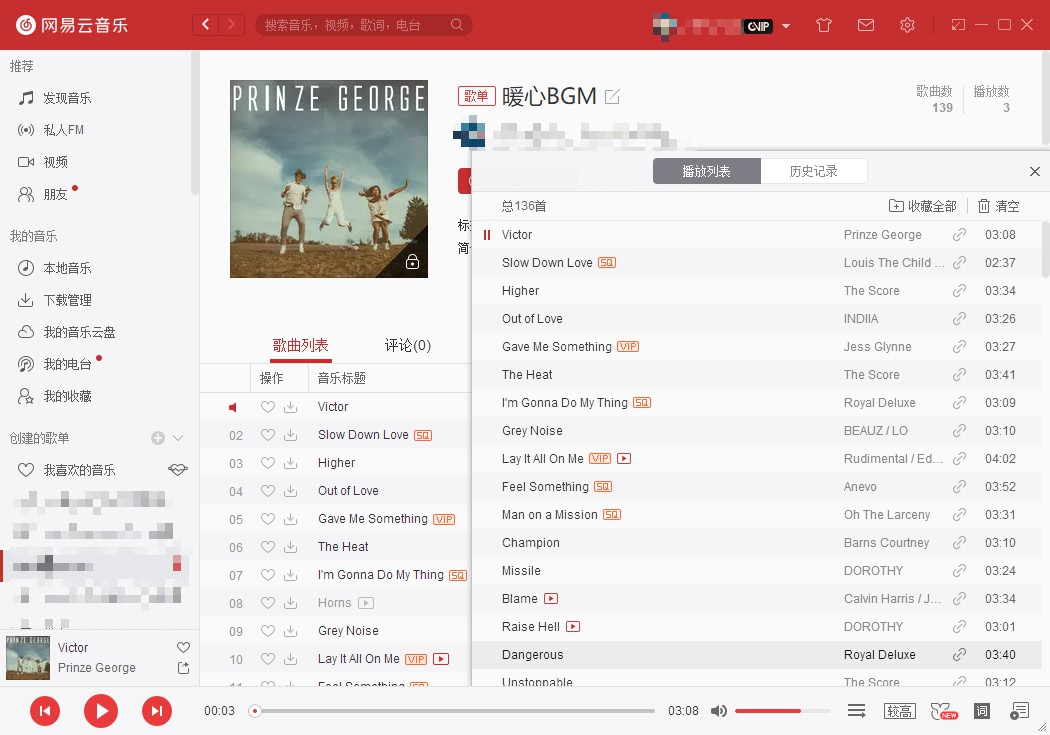
Task: Open source link for Slow Down Love in queue
Action: (x=959, y=262)
